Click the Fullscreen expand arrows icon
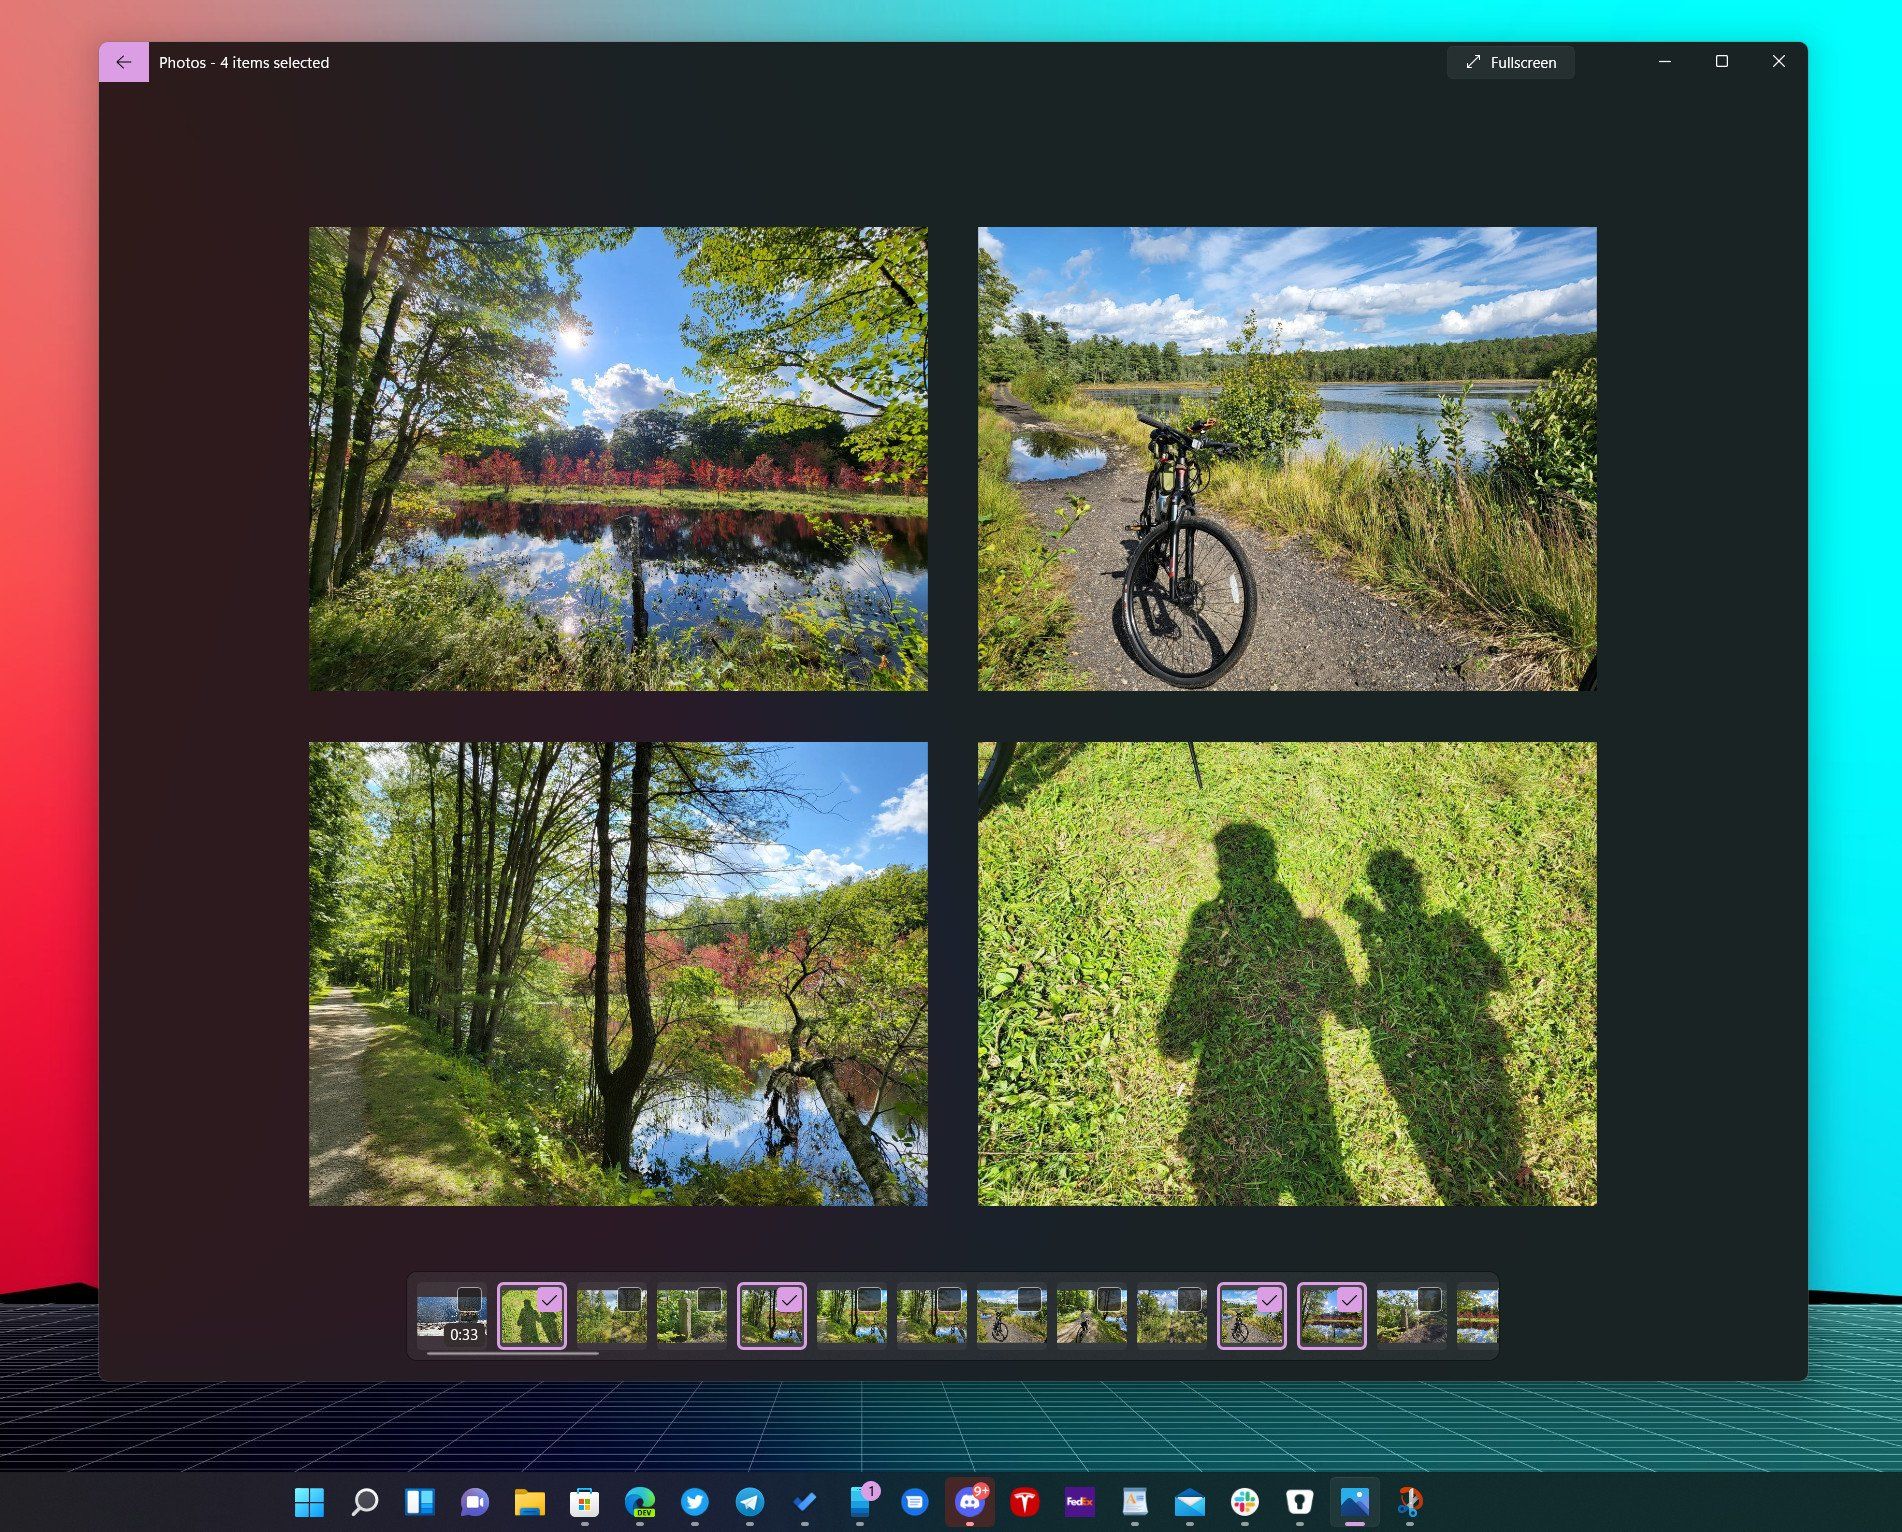This screenshot has height=1532, width=1902. [1472, 62]
